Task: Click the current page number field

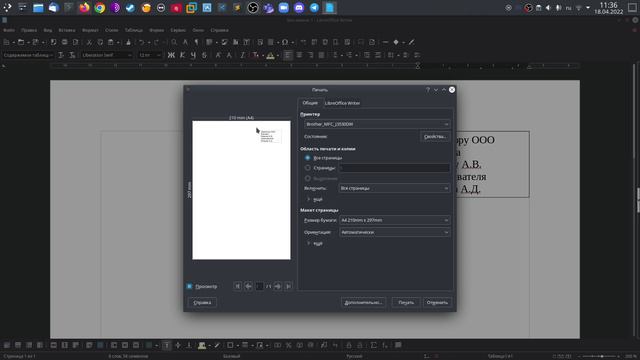Action: point(259,287)
